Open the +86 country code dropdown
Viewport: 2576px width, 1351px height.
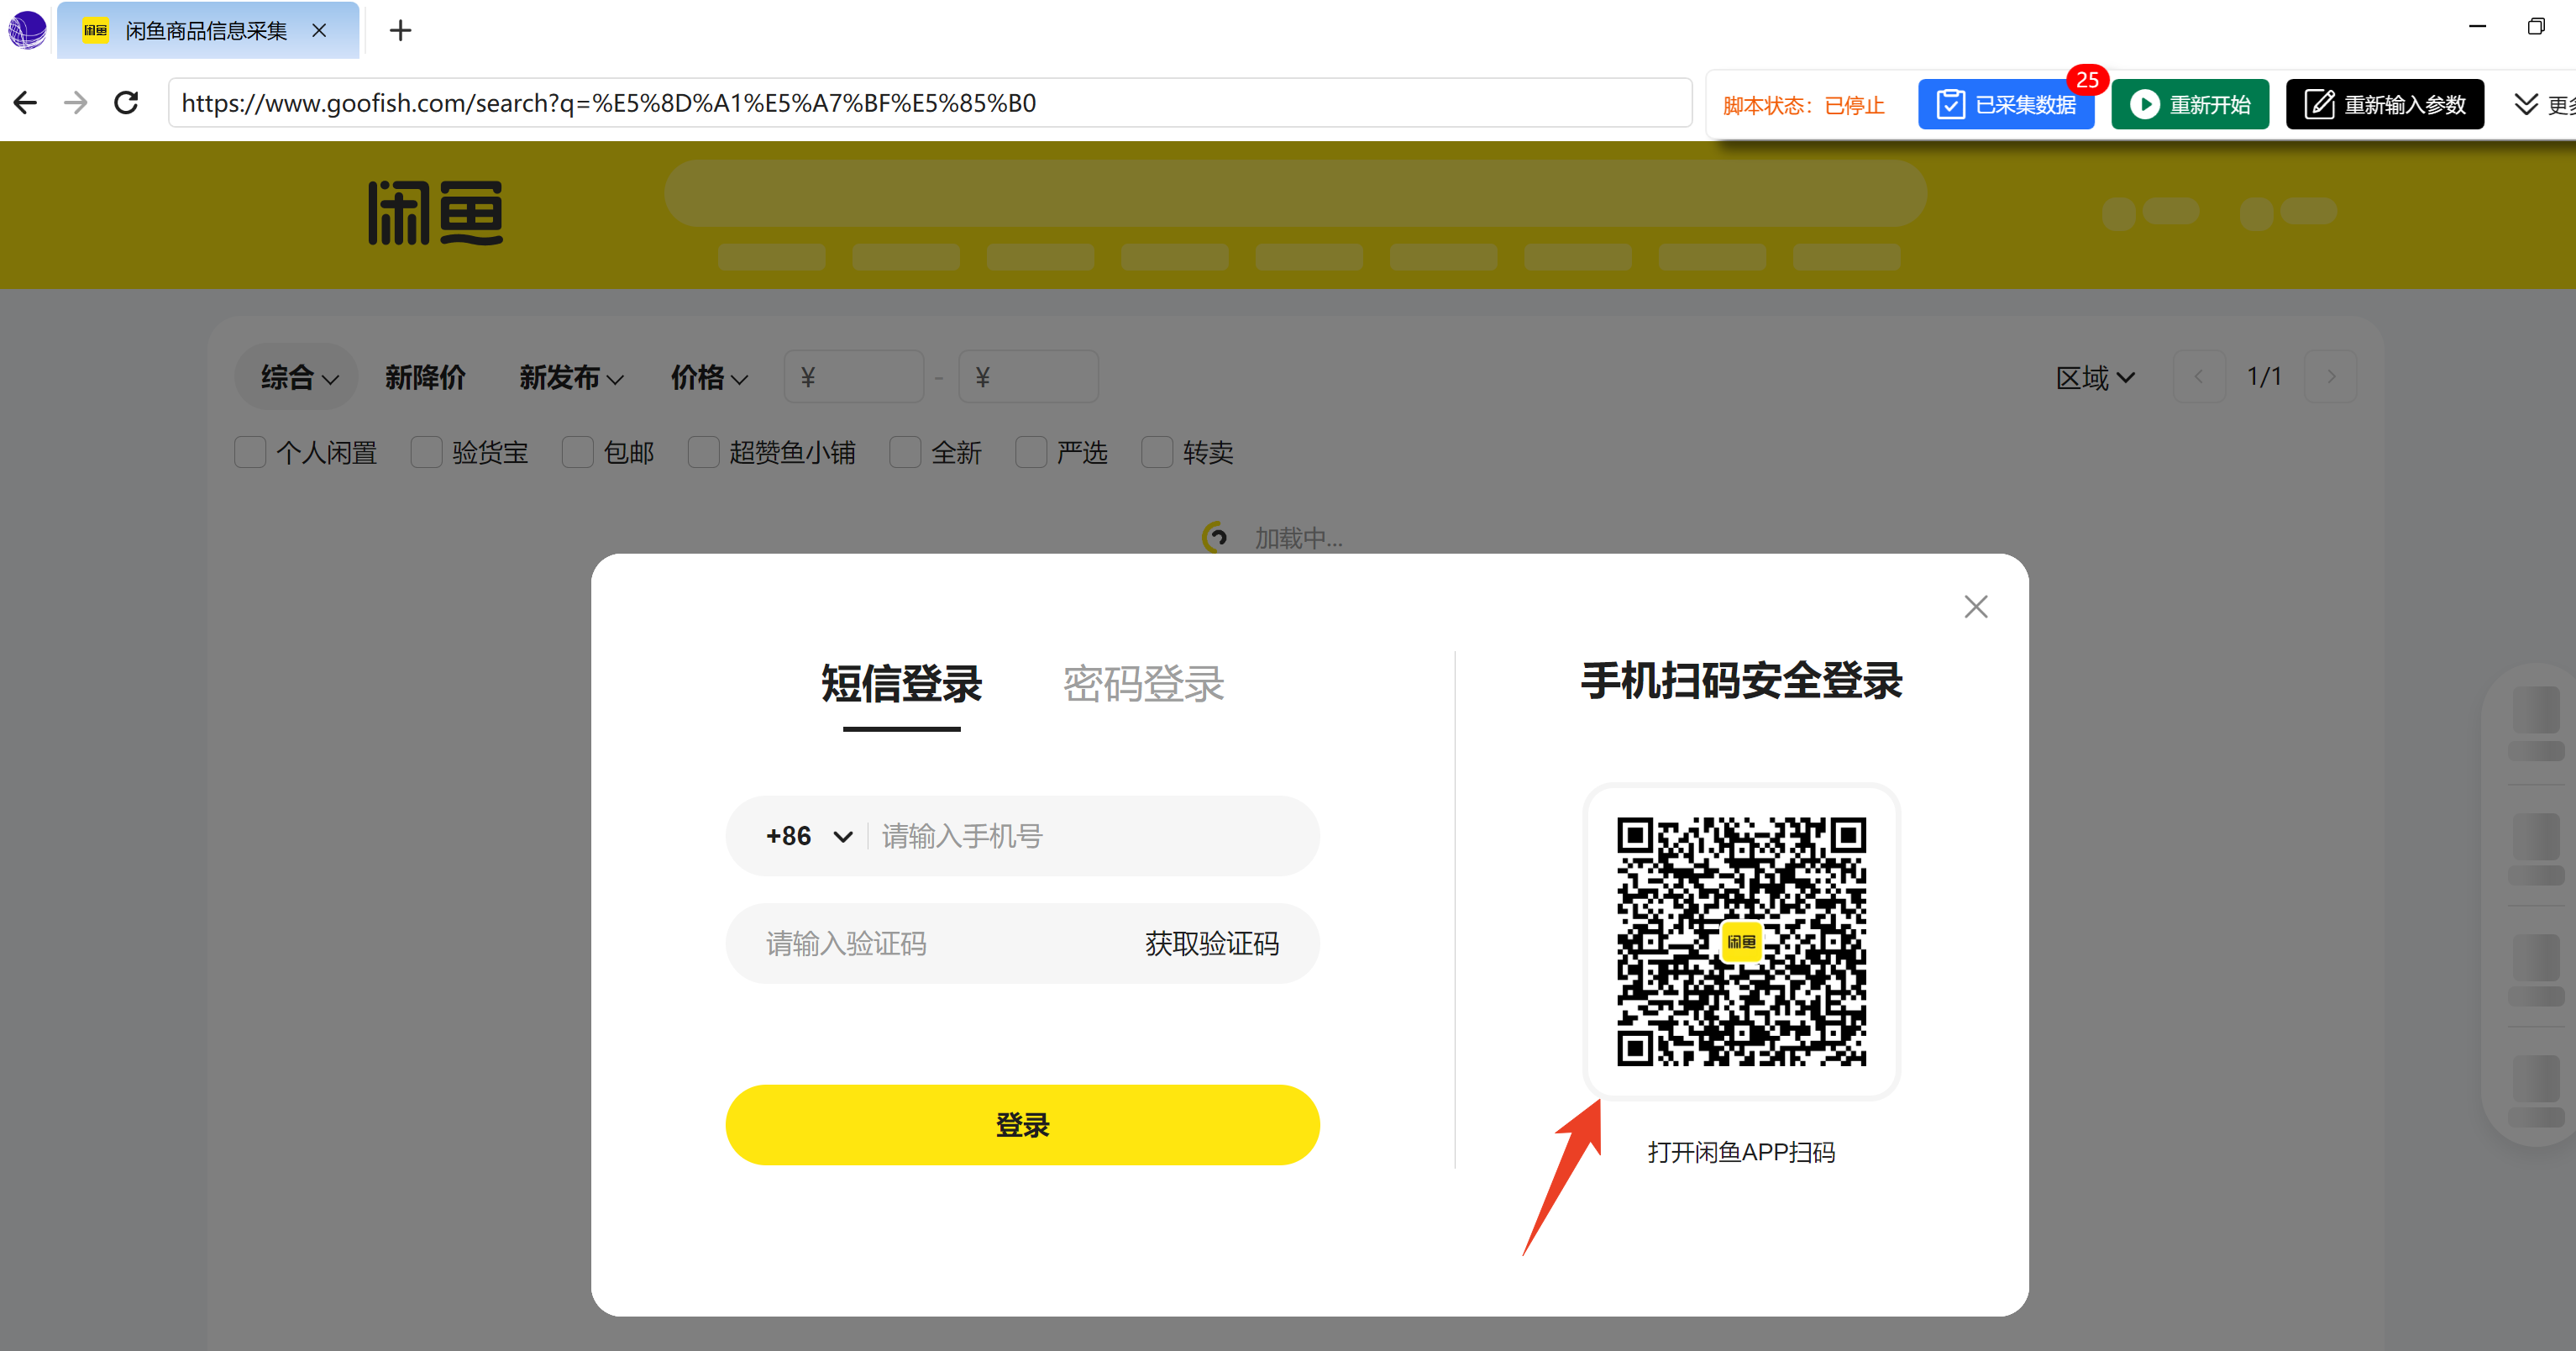(808, 836)
